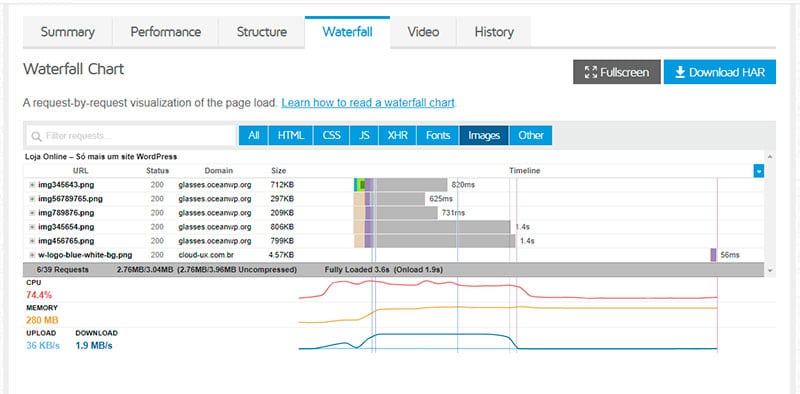
Task: Click the URL column header
Action: [x=81, y=171]
